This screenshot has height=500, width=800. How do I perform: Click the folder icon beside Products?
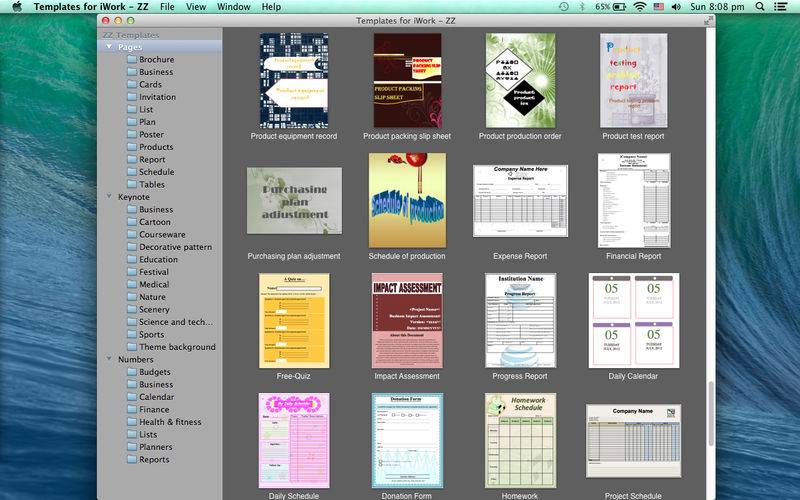coord(132,146)
